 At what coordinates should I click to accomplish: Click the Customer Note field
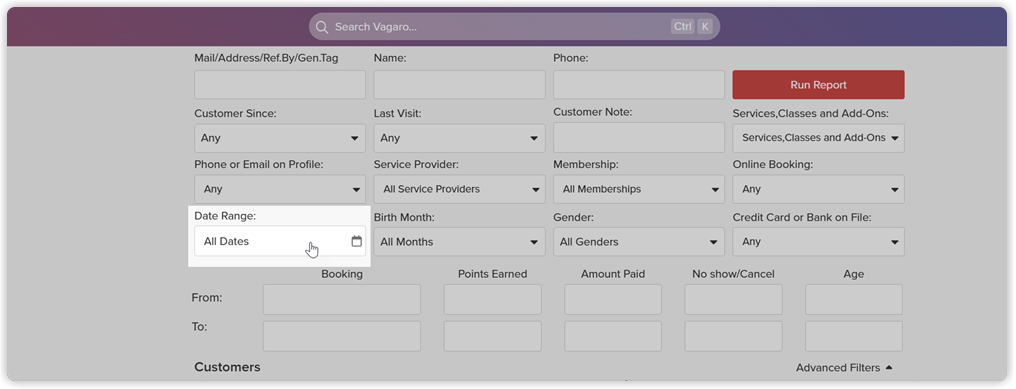pyautogui.click(x=639, y=137)
